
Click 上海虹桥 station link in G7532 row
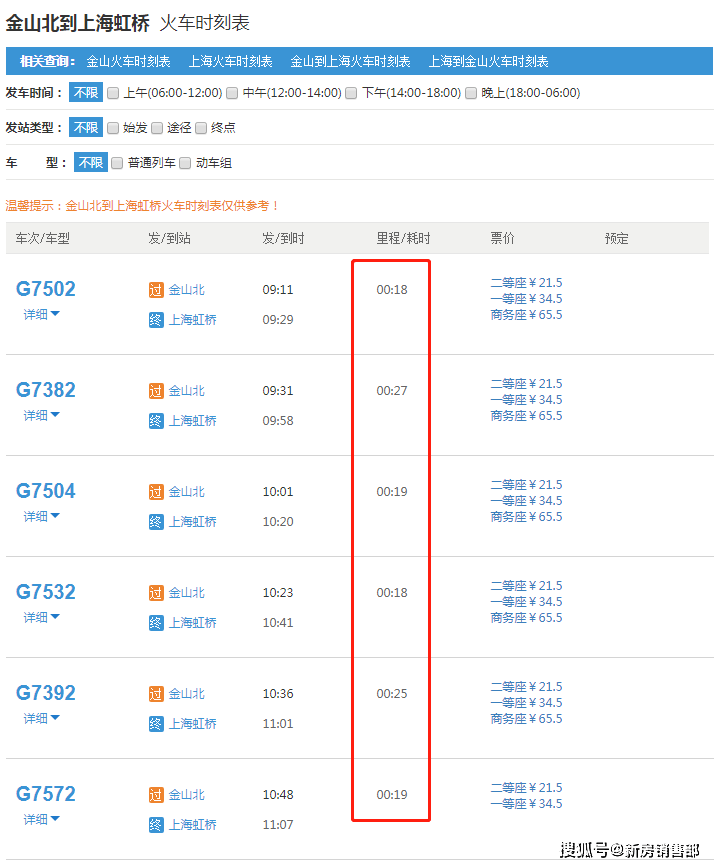coord(192,623)
